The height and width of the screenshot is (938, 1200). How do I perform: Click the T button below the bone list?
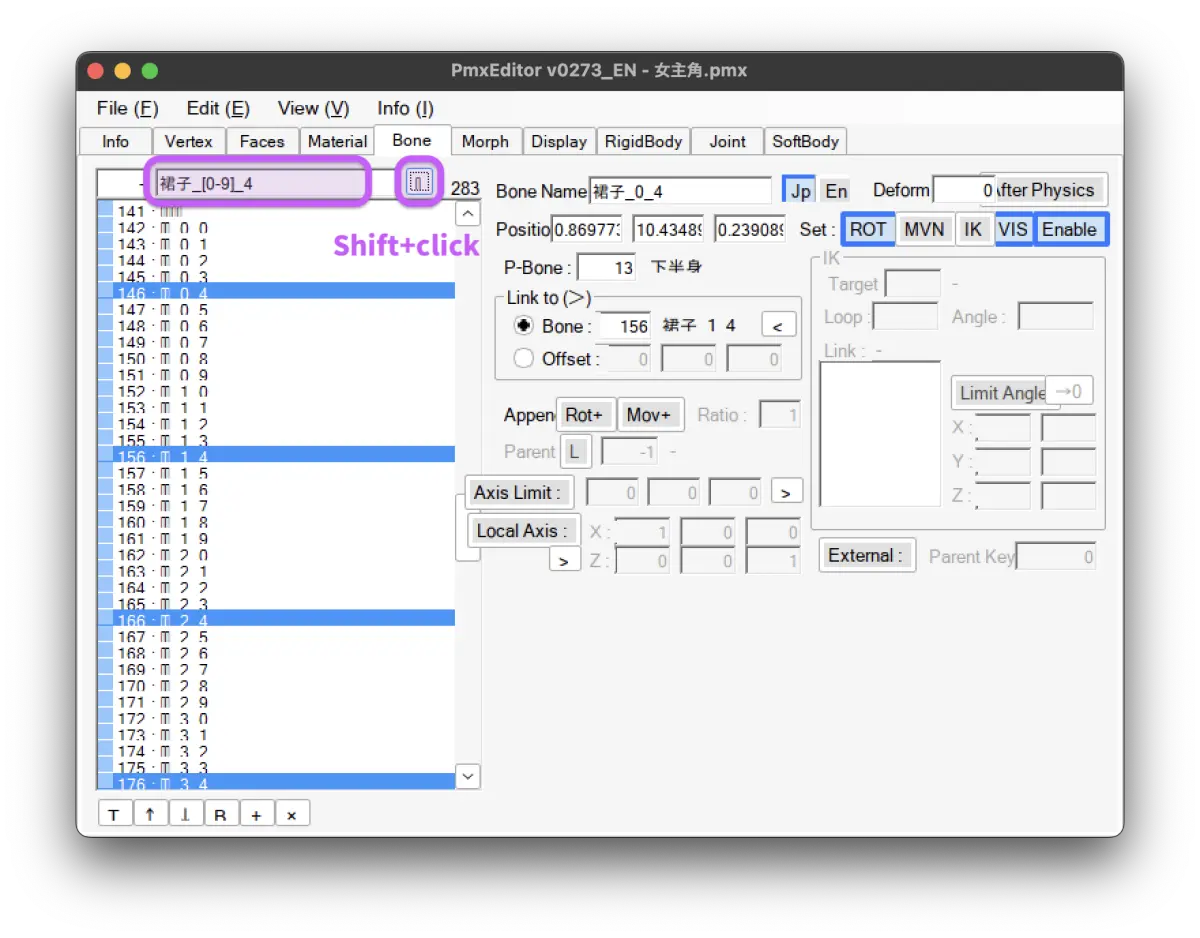114,815
